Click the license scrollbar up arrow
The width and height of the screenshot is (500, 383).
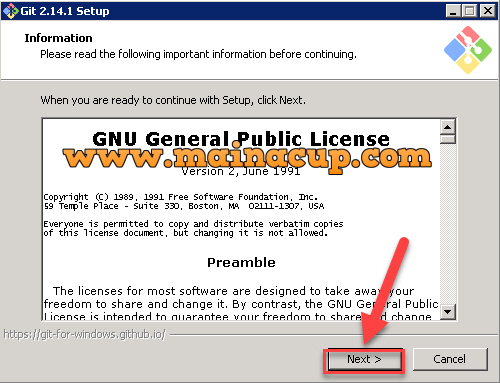(x=448, y=127)
